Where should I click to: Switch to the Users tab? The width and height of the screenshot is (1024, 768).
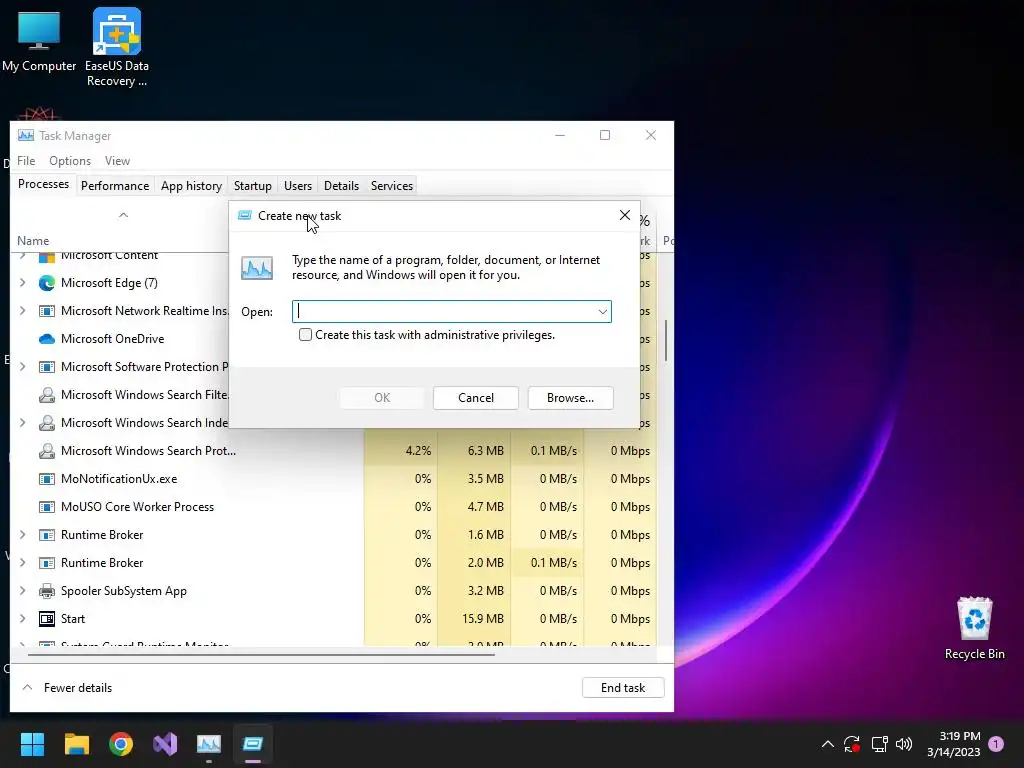tap(298, 186)
